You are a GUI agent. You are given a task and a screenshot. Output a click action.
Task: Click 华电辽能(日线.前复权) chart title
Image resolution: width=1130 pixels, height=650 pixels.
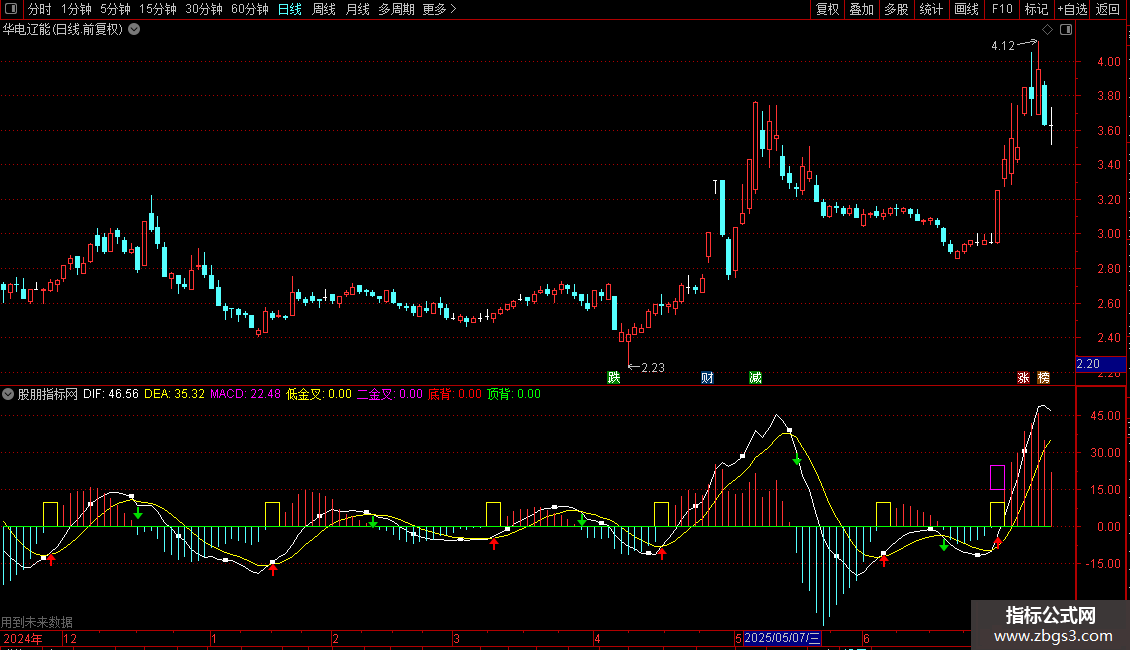(x=63, y=30)
